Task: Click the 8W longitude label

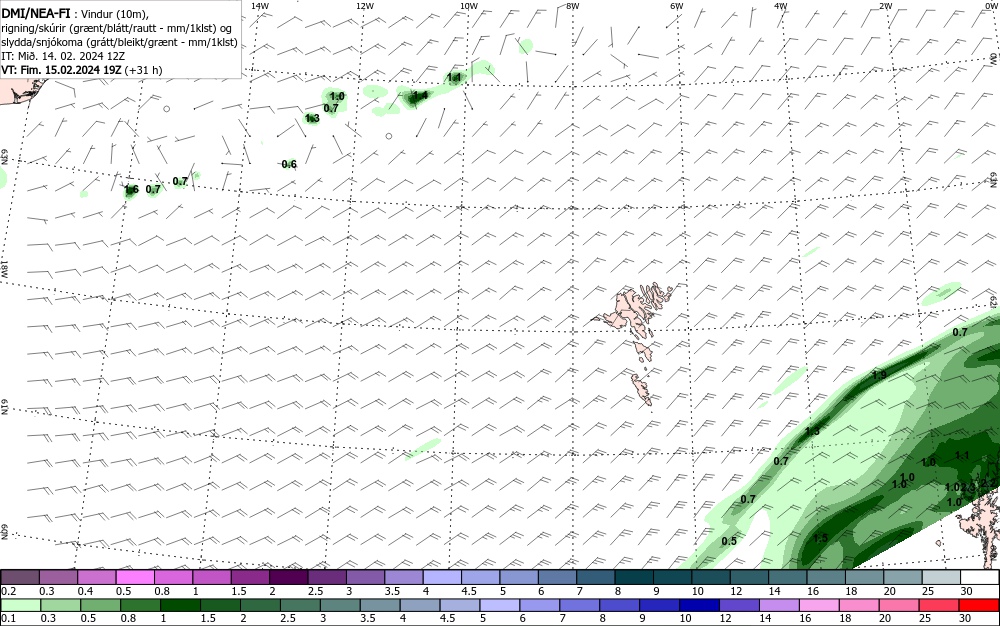Action: pos(573,6)
